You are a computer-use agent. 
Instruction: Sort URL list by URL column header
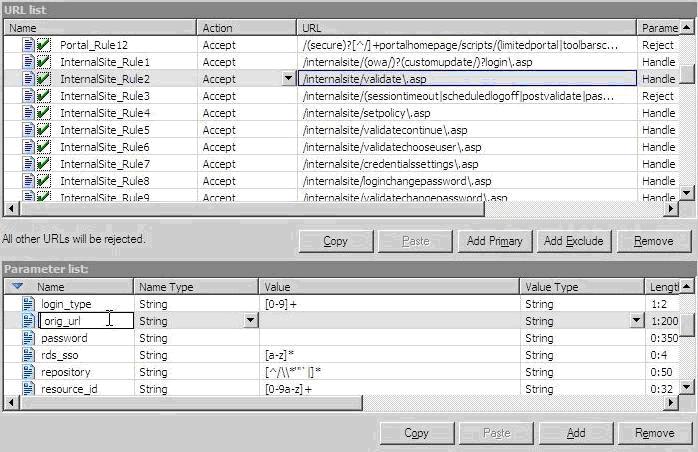[x=467, y=28]
